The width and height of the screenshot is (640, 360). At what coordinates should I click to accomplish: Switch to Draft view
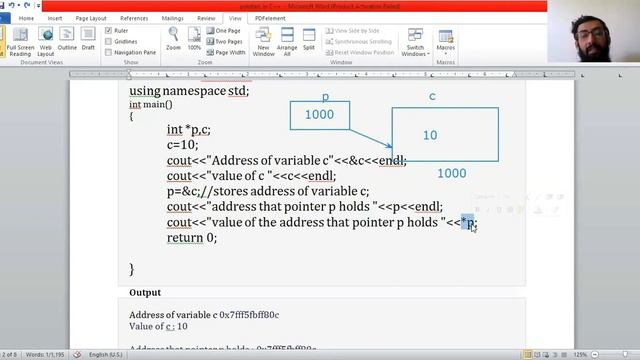coord(88,39)
